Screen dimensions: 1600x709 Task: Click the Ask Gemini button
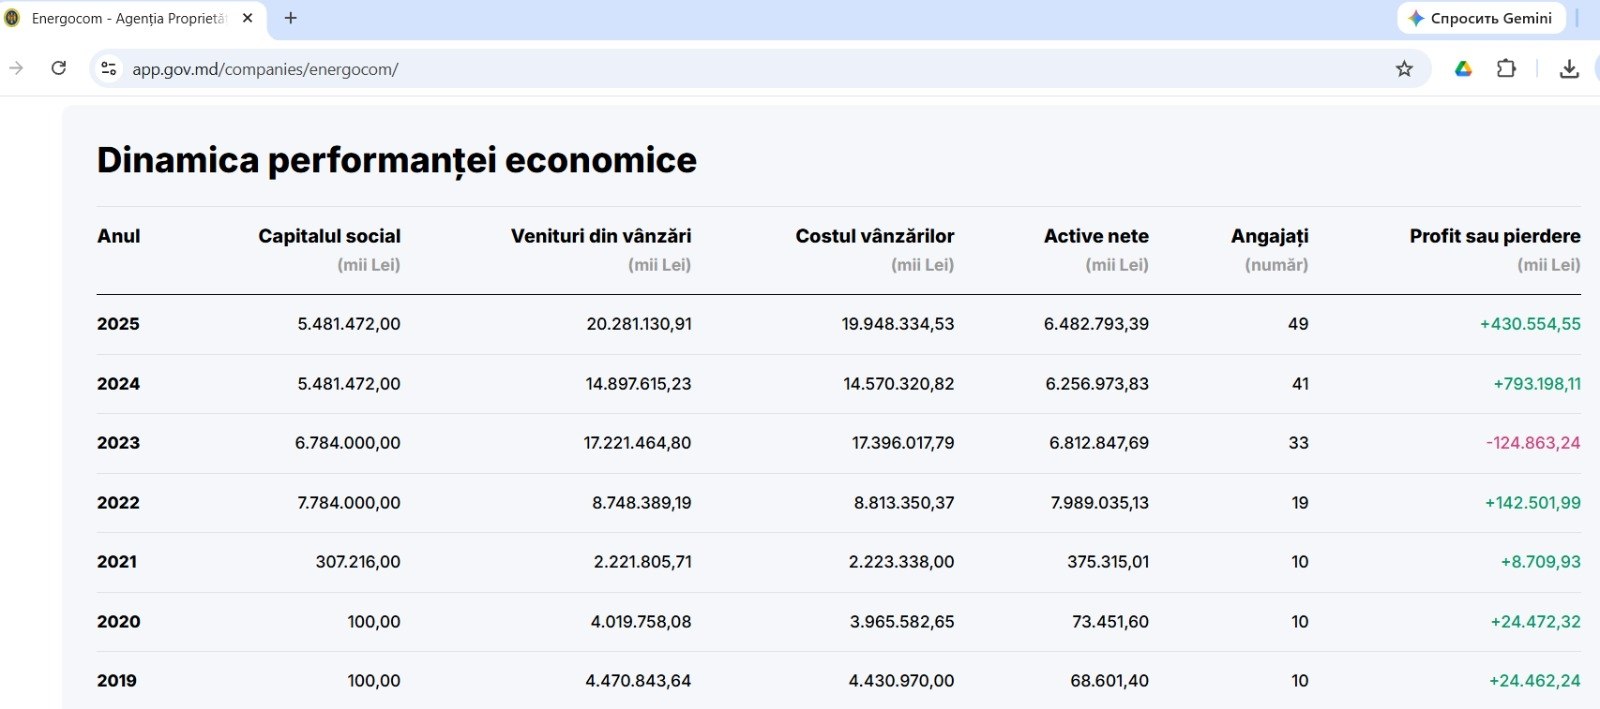(x=1481, y=18)
